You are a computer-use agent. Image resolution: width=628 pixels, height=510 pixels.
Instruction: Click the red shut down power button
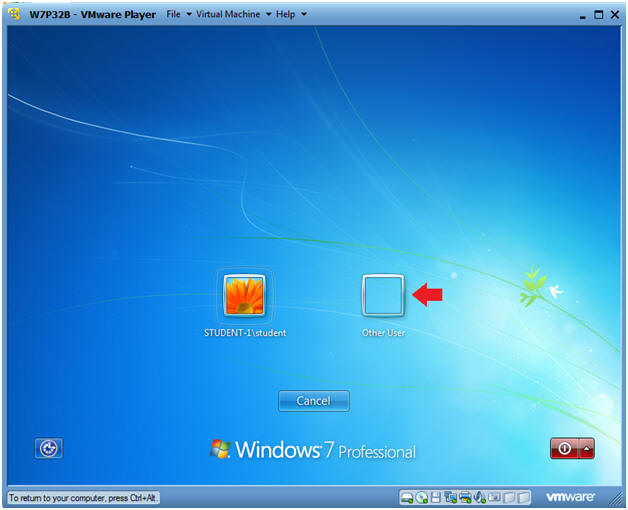click(564, 448)
